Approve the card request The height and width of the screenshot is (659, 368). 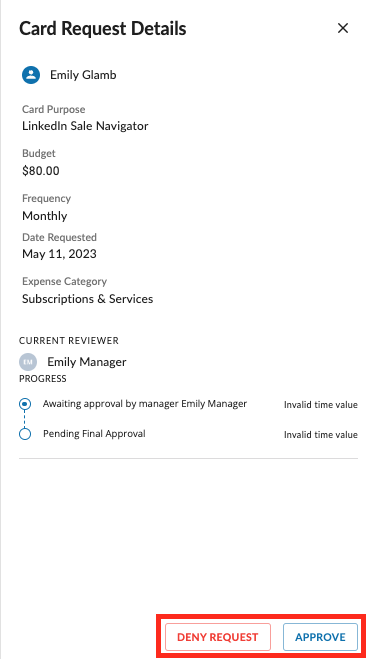[x=320, y=637]
